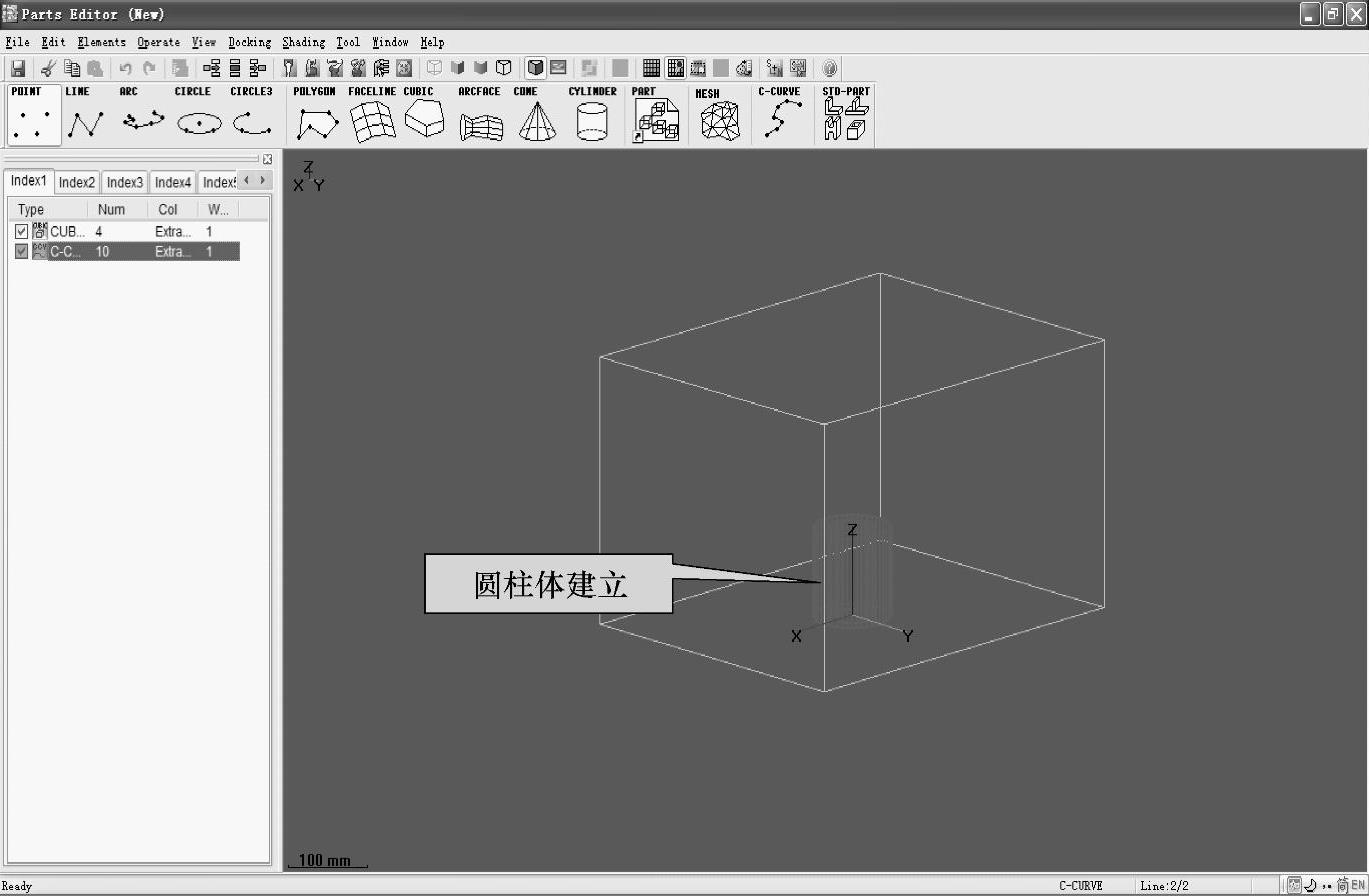Image resolution: width=1369 pixels, height=896 pixels.
Task: Close the index side panel
Action: click(x=267, y=159)
